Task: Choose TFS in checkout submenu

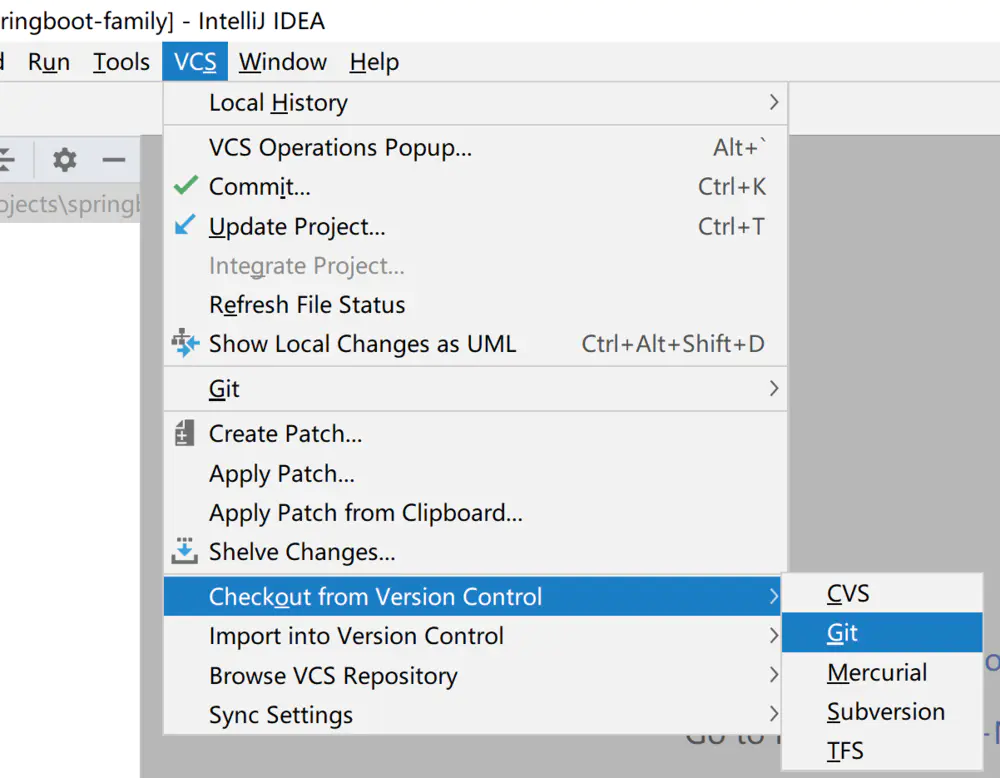Action: click(x=882, y=751)
